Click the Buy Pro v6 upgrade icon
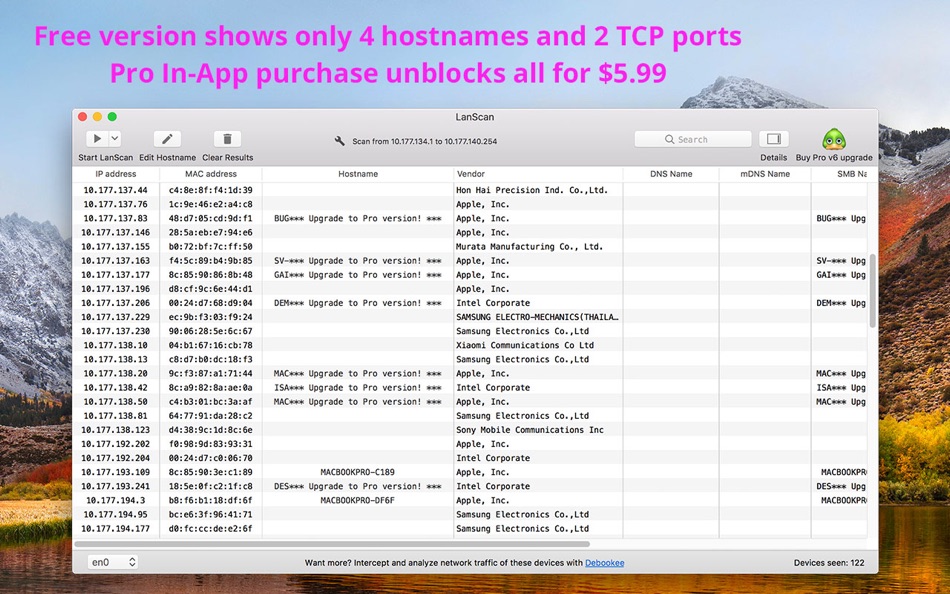The width and height of the screenshot is (950, 594). (834, 139)
